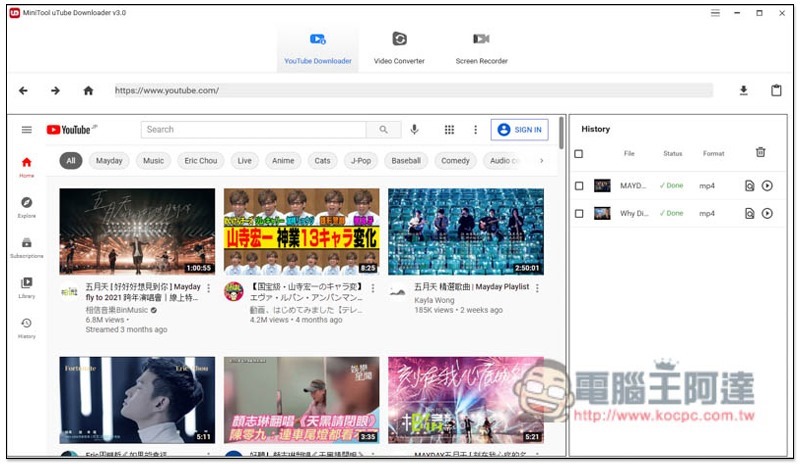The width and height of the screenshot is (800, 464).
Task: Click the 相信音樂 channel avatar
Action: click(x=69, y=292)
